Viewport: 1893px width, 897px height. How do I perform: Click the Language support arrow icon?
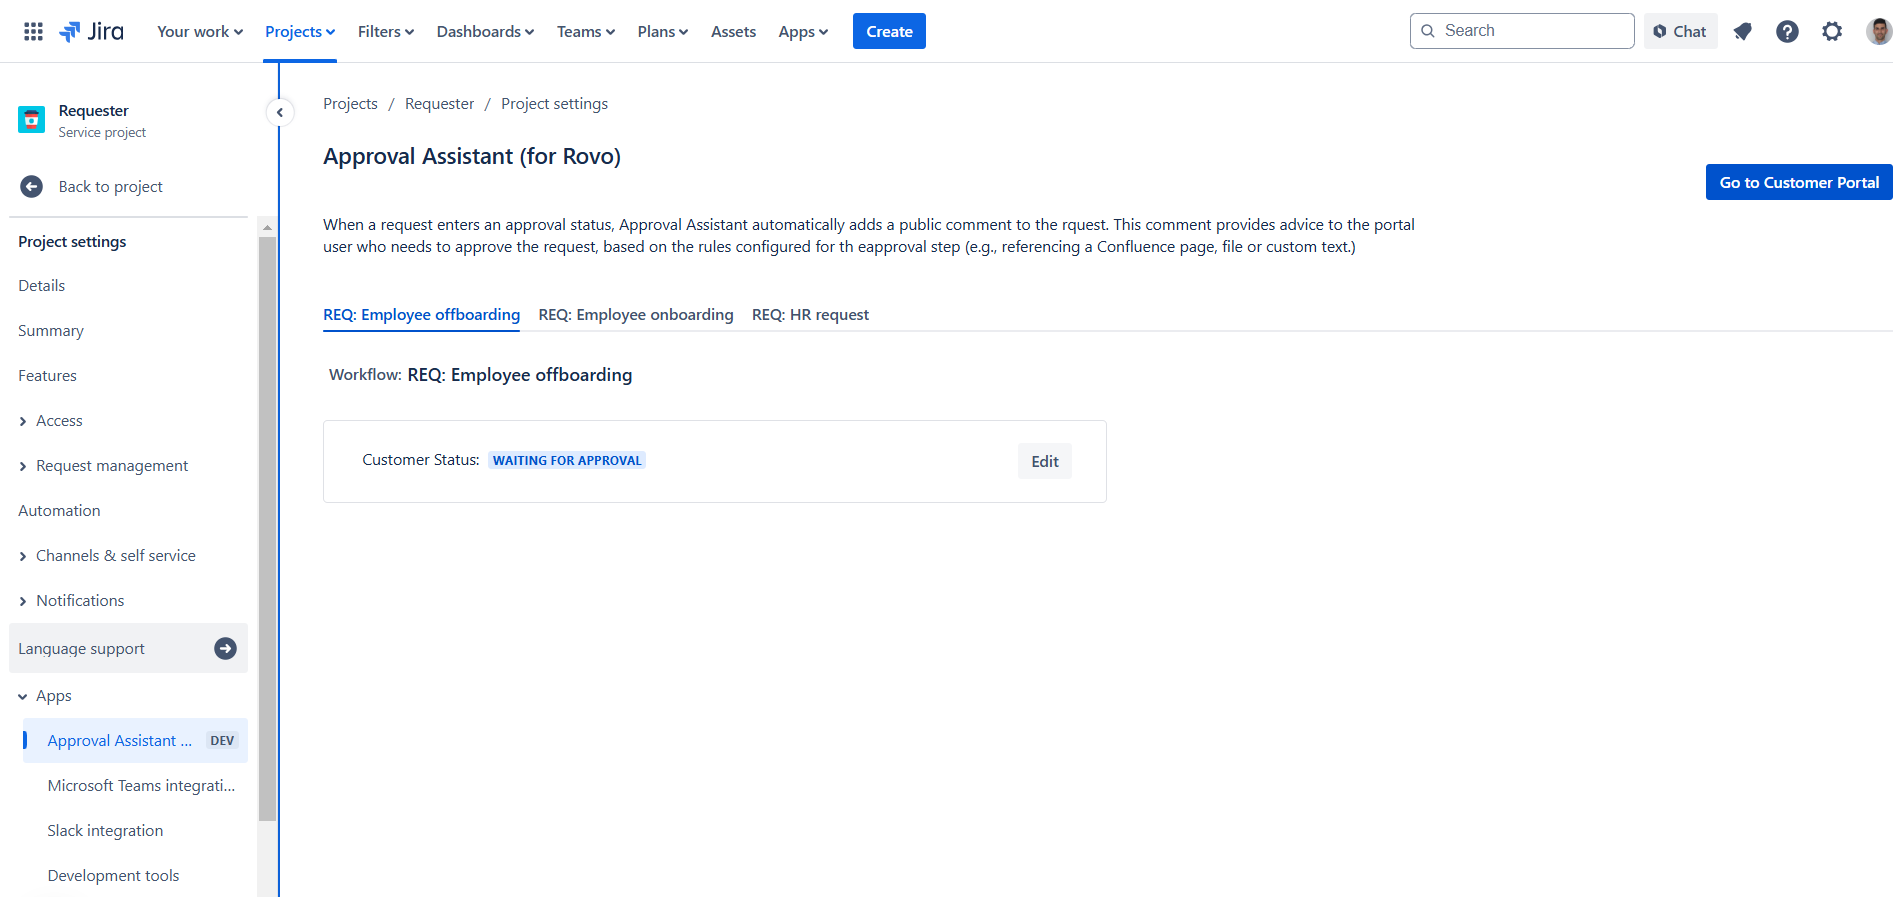(226, 648)
